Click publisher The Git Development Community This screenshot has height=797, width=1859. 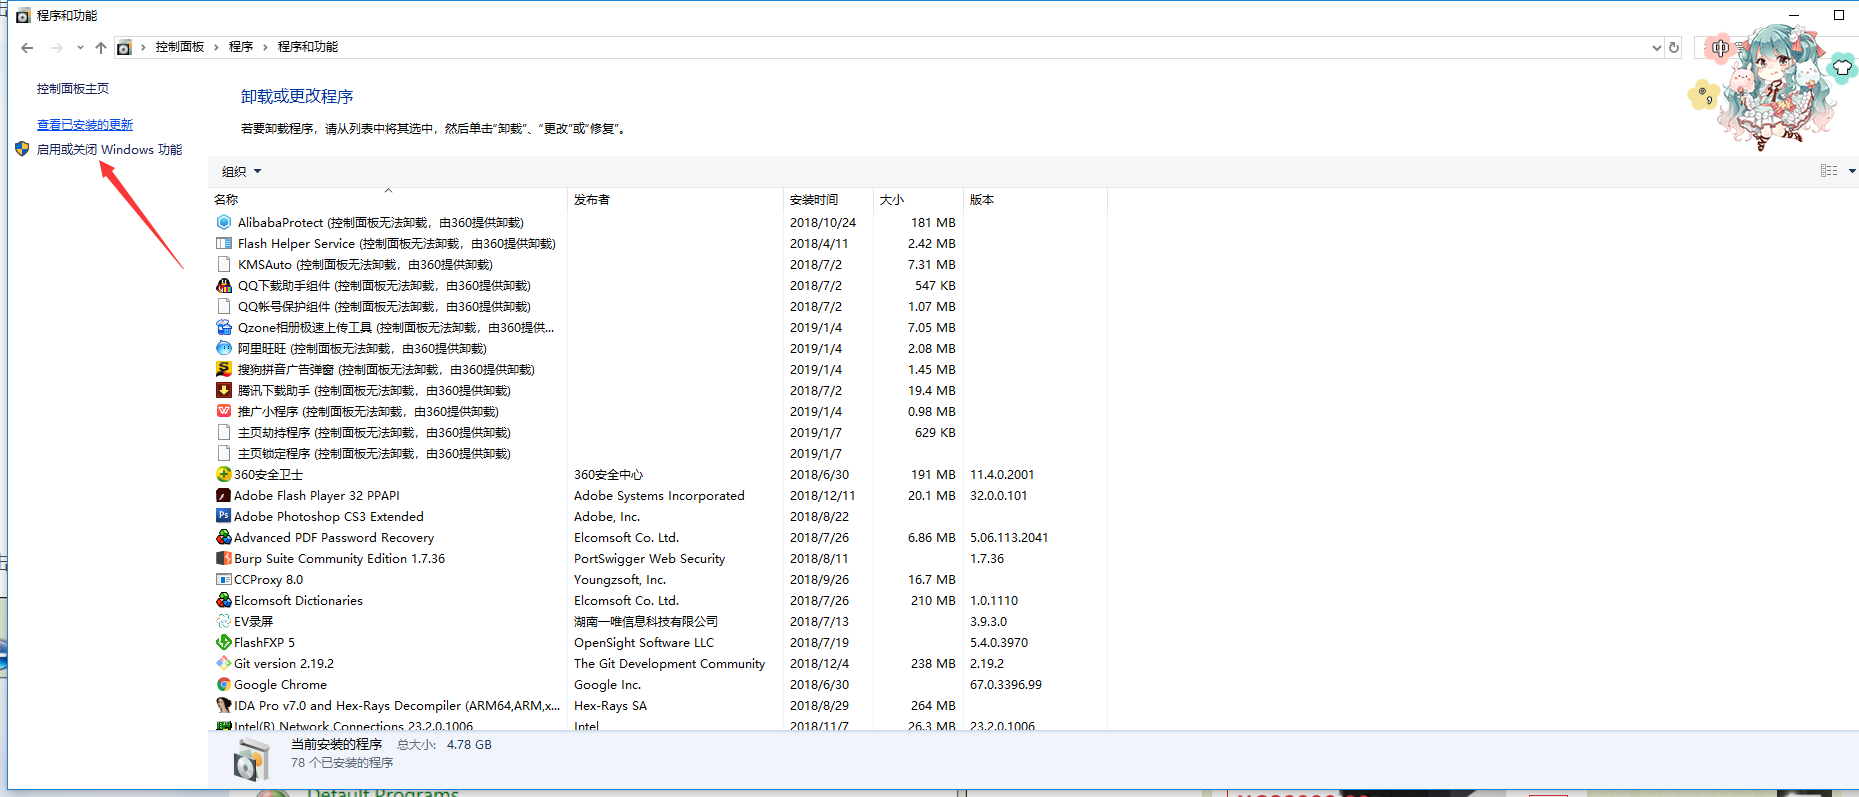(x=669, y=663)
